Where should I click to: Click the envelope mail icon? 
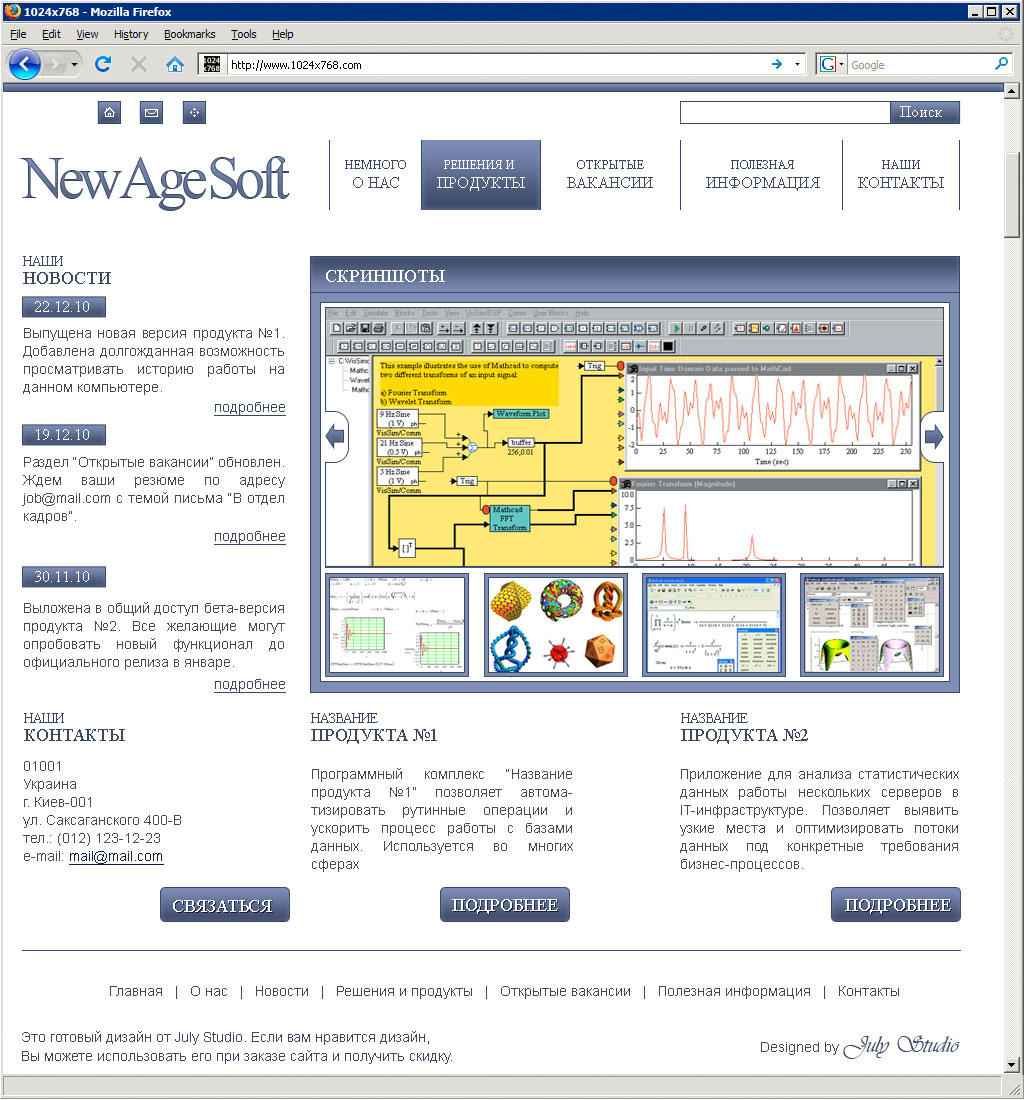151,113
